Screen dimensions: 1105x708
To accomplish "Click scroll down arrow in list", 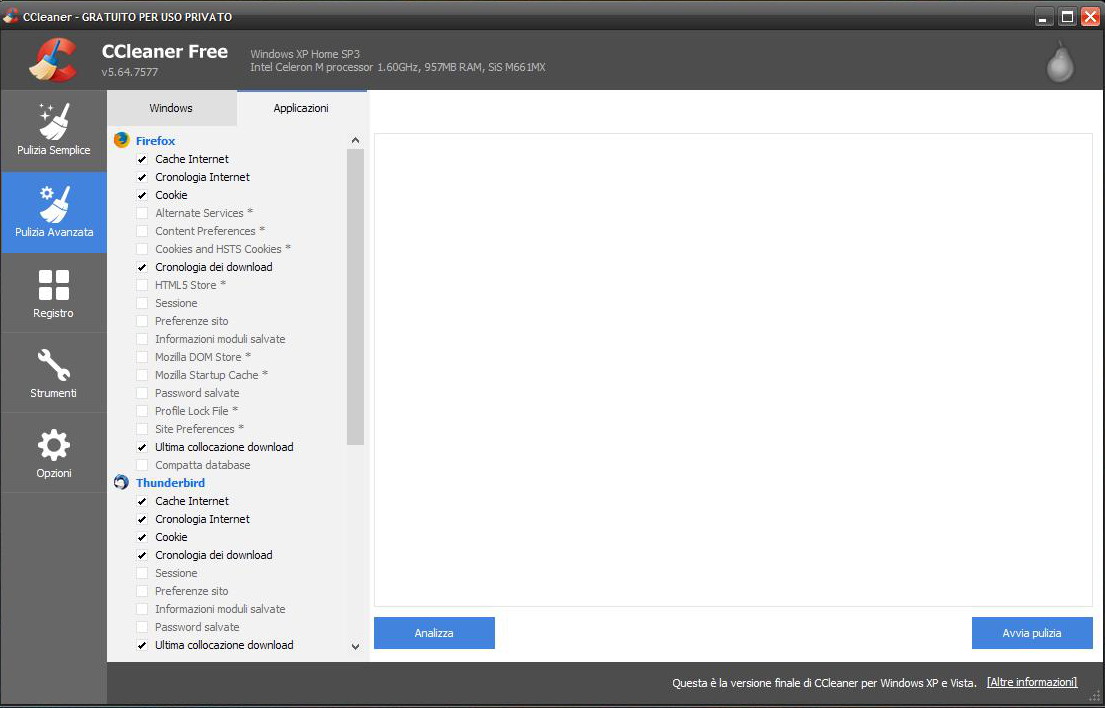I will 355,646.
